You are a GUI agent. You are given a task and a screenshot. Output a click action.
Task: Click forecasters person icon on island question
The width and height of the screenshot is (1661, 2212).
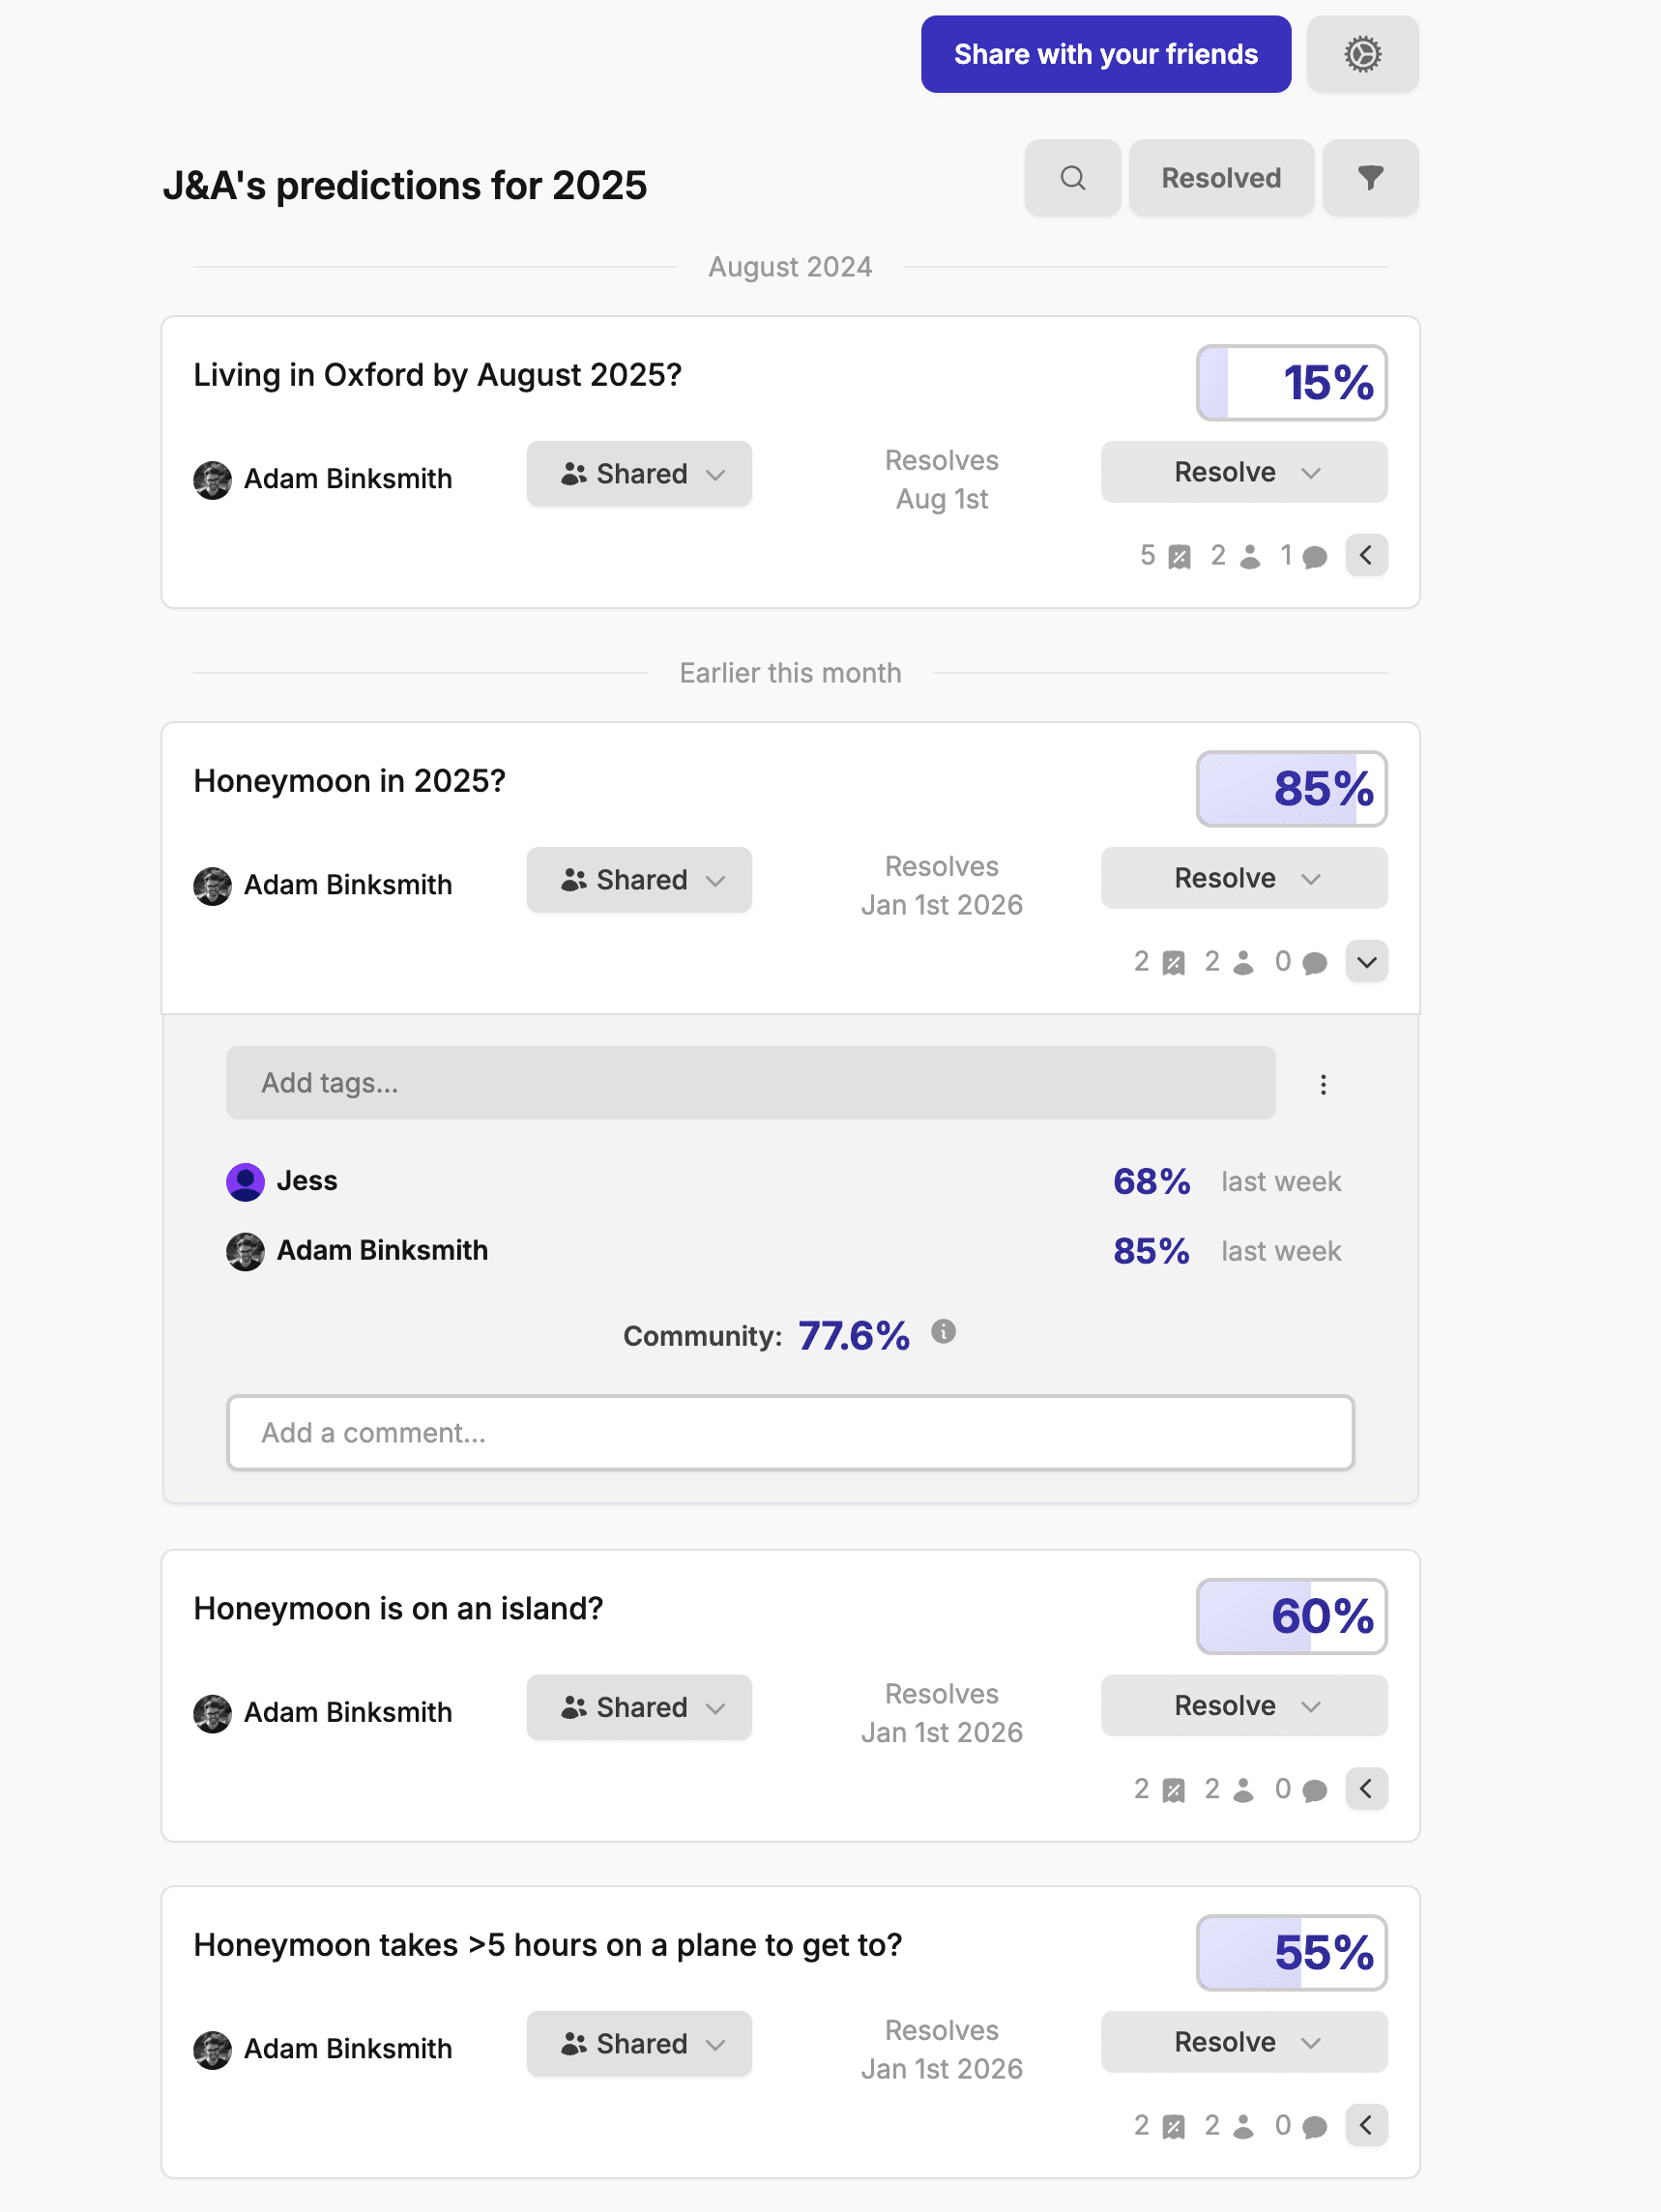[x=1243, y=1790]
